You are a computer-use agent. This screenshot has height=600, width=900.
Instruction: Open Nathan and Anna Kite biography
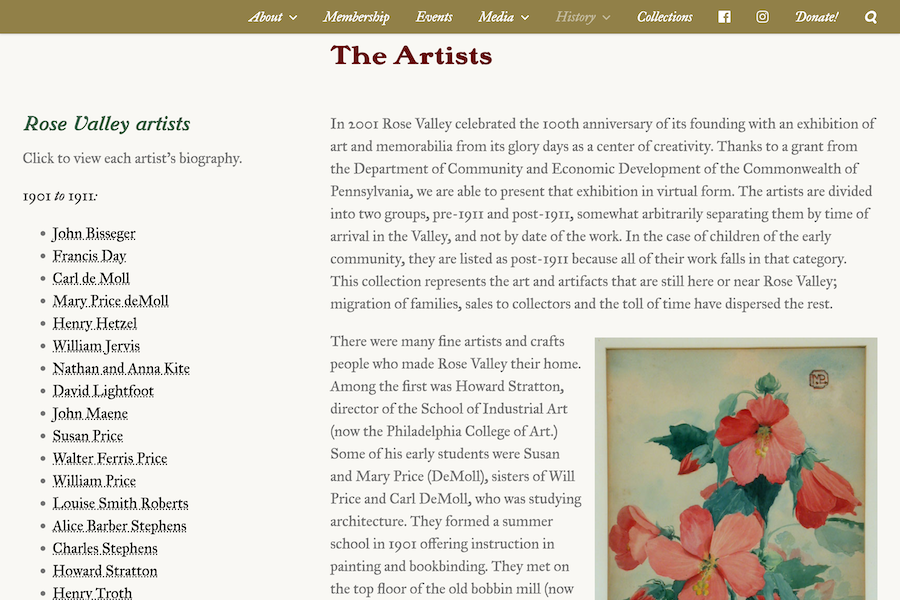[x=121, y=369]
